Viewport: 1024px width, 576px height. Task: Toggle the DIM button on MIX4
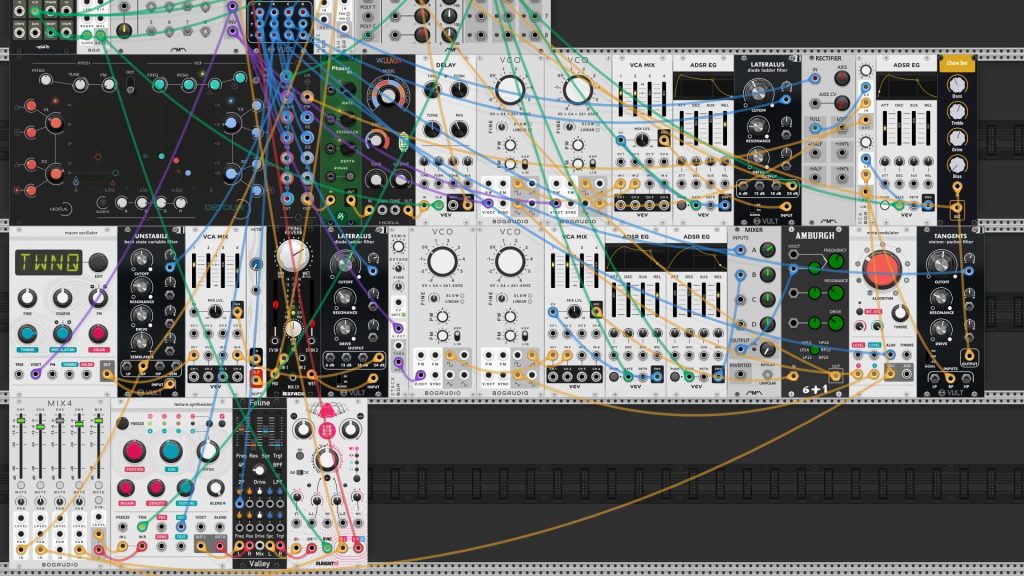pyautogui.click(x=99, y=500)
